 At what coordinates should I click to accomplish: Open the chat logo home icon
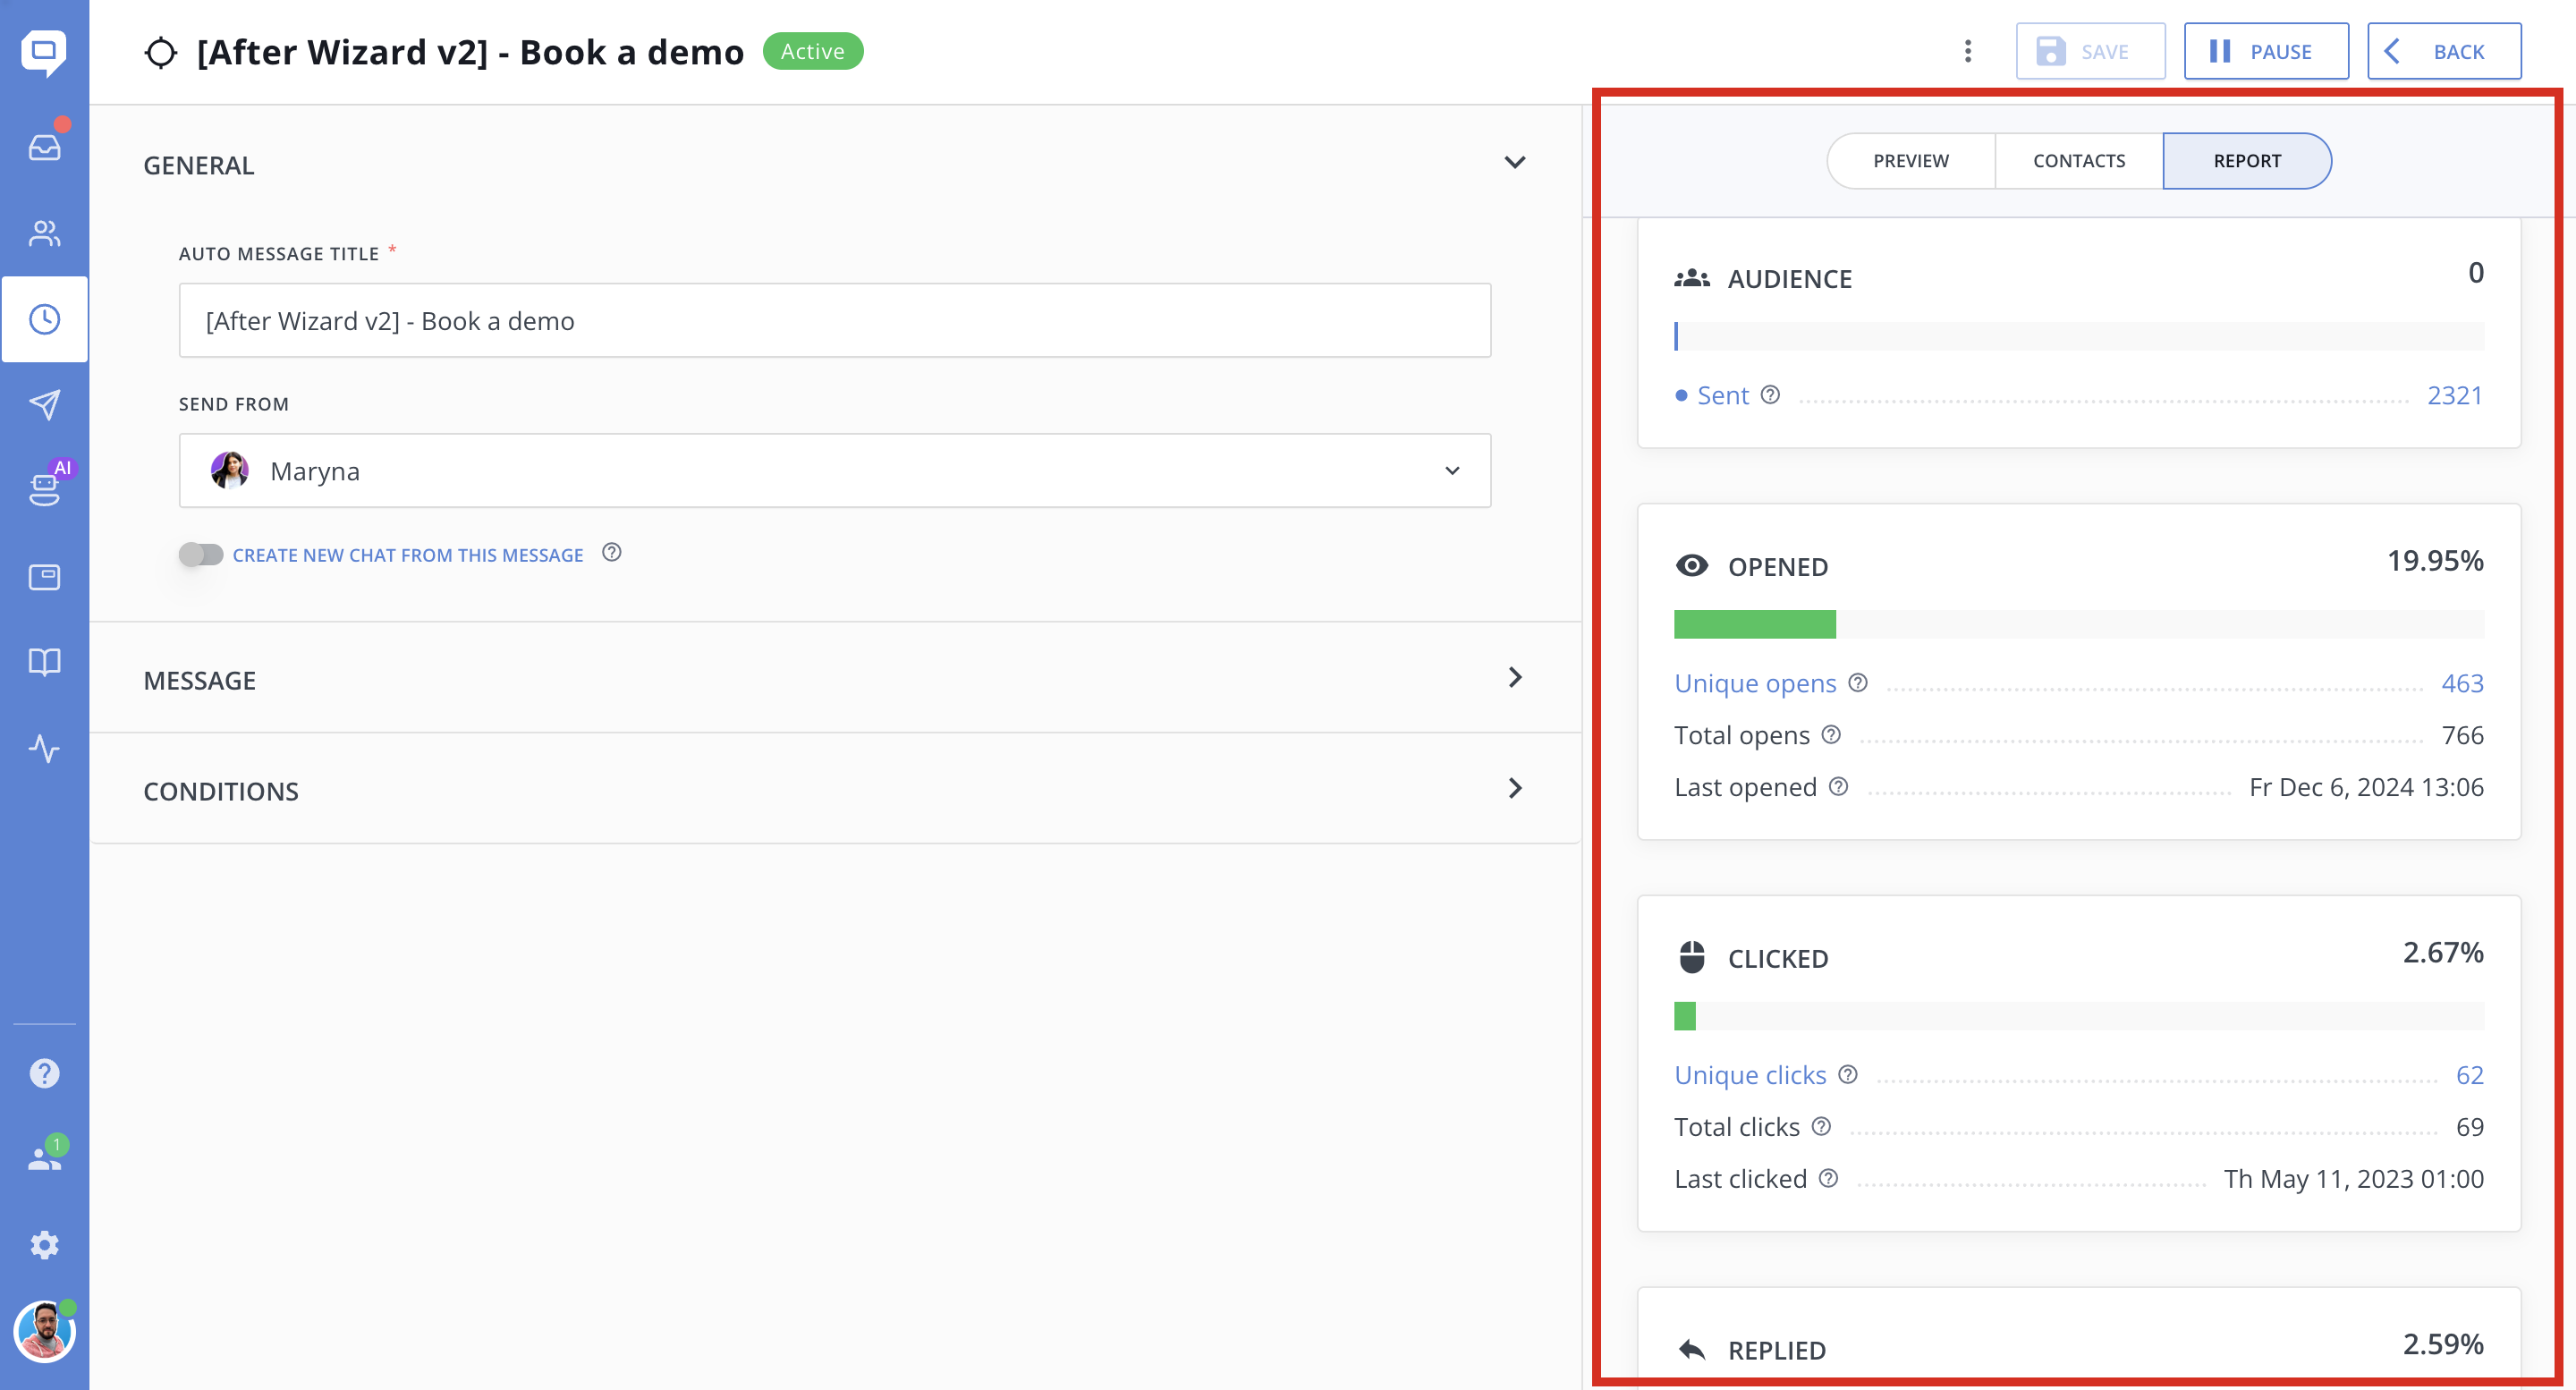pos(44,51)
